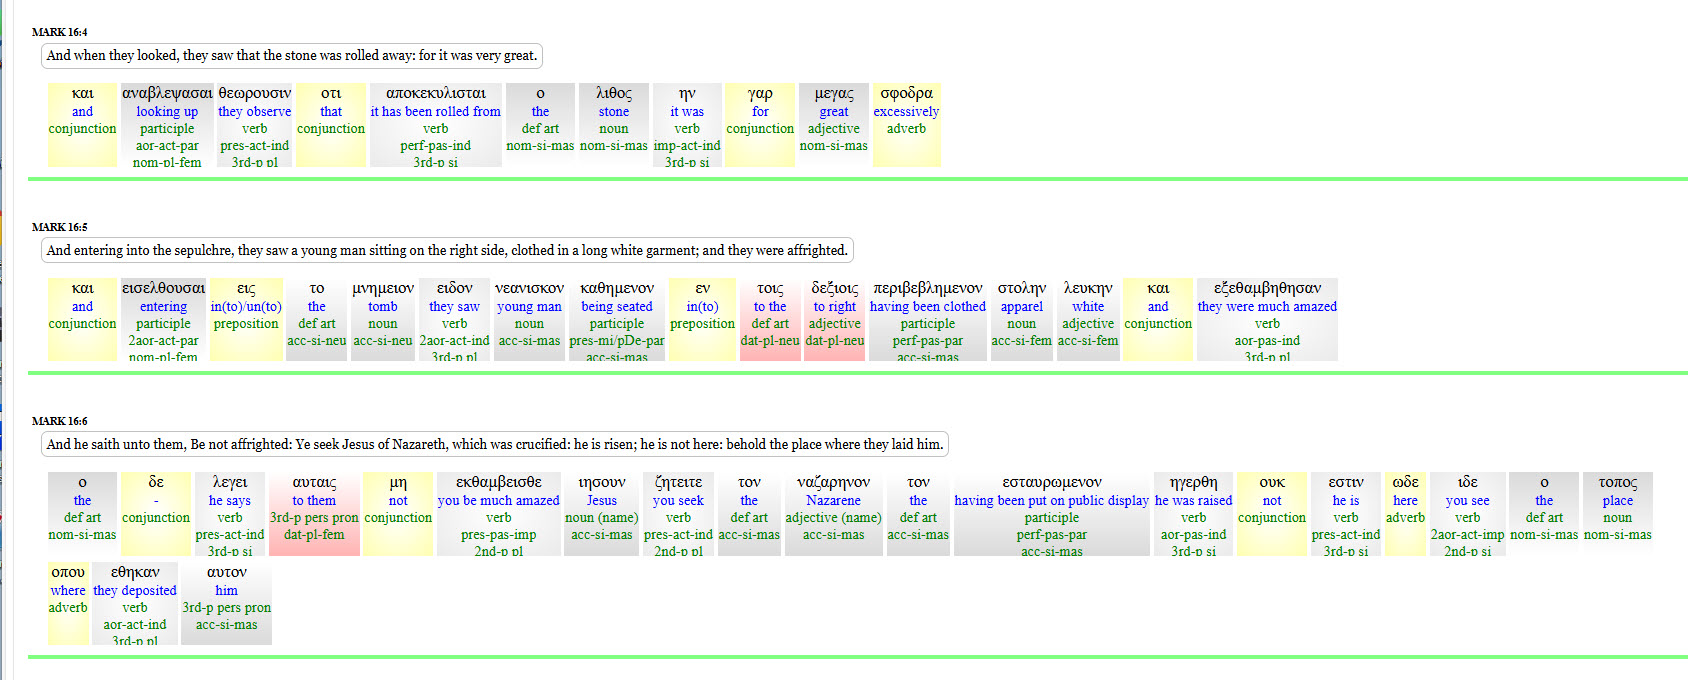Select the Mark 16:4 English translation box

pyautogui.click(x=292, y=56)
